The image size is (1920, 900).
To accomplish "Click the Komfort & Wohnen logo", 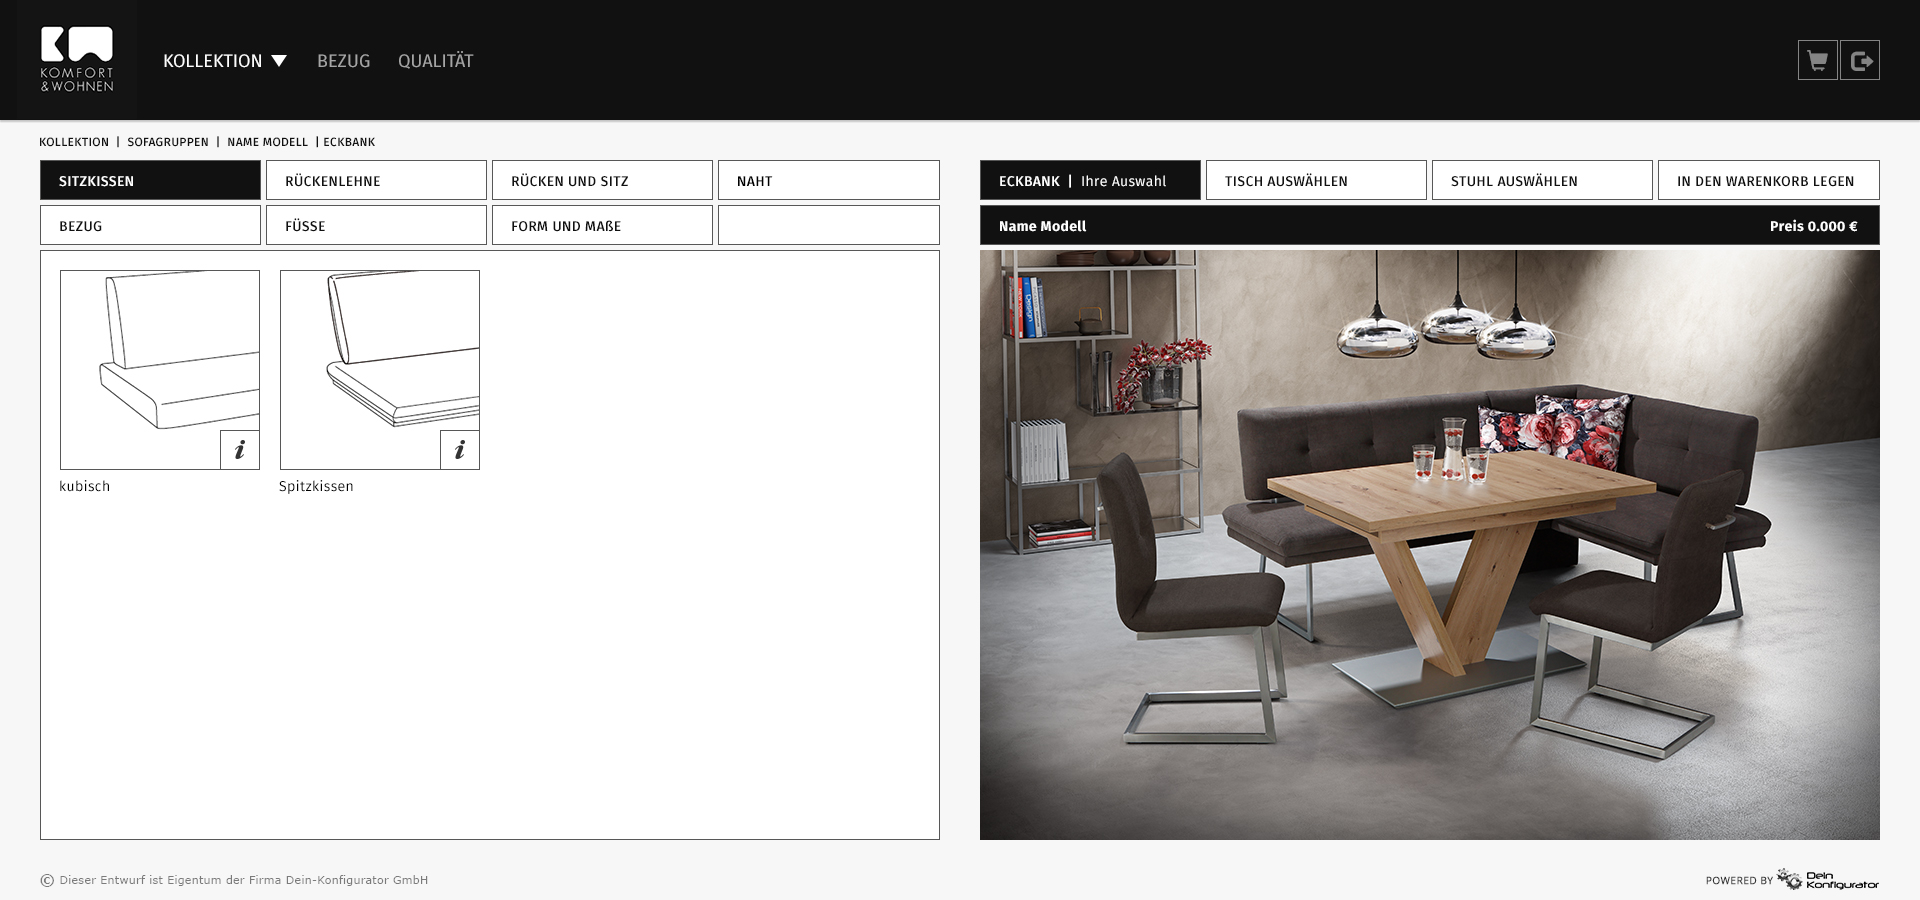I will coord(77,60).
